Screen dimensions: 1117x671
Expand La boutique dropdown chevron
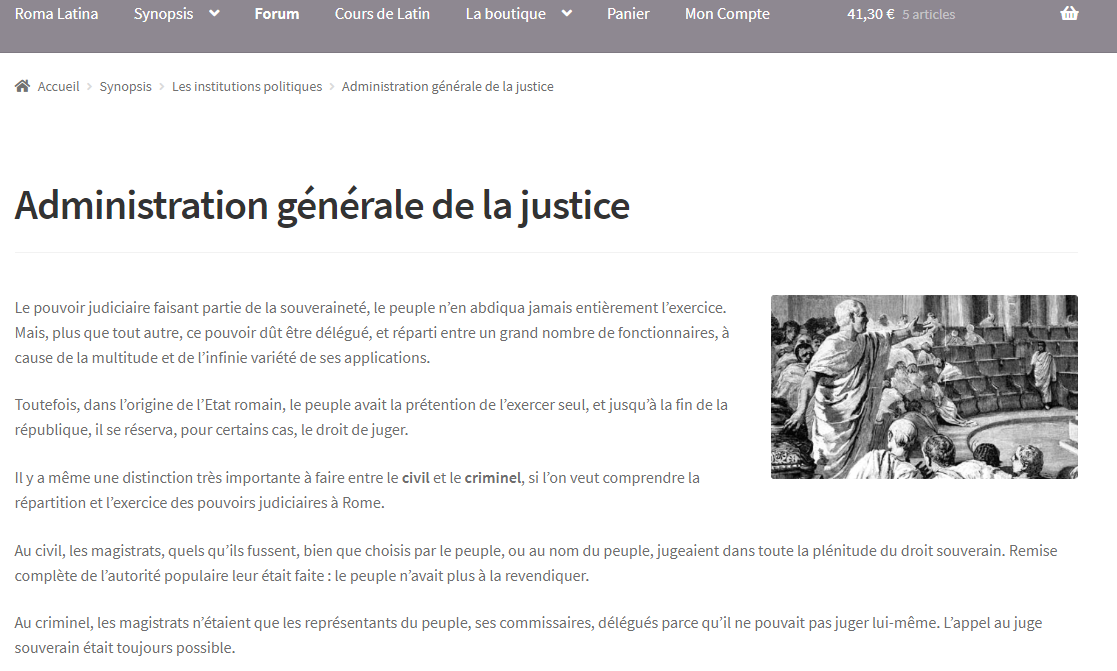(566, 14)
